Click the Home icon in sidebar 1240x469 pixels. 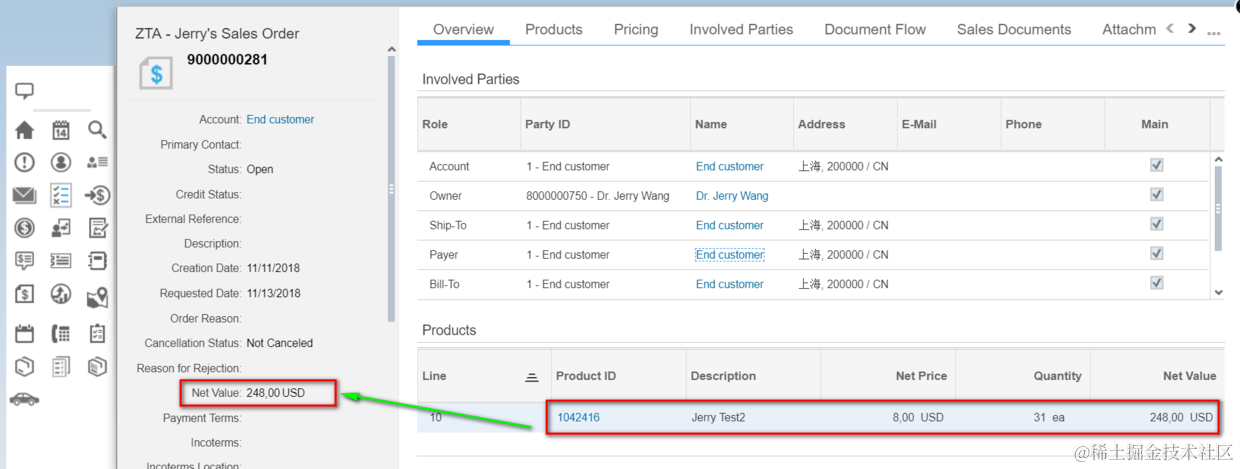(24, 130)
